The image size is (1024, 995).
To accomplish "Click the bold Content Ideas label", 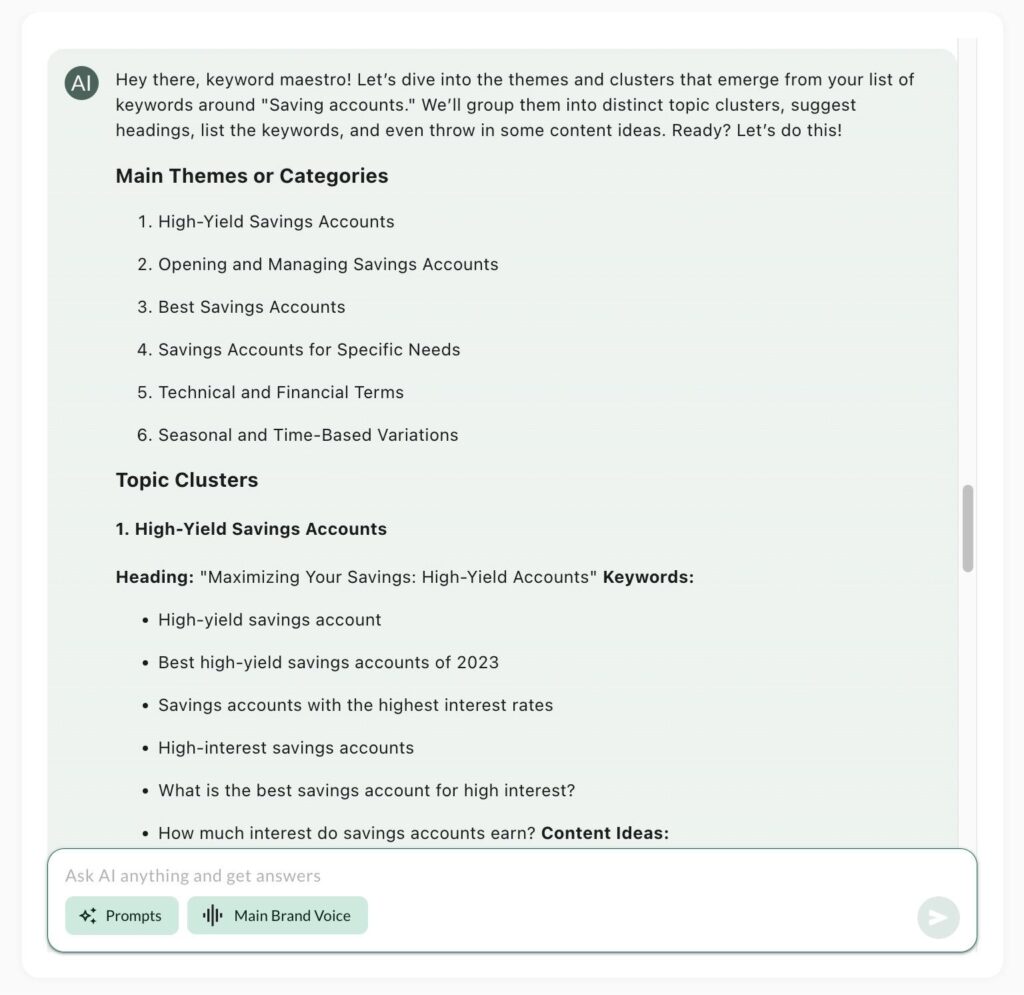I will pyautogui.click(x=605, y=833).
